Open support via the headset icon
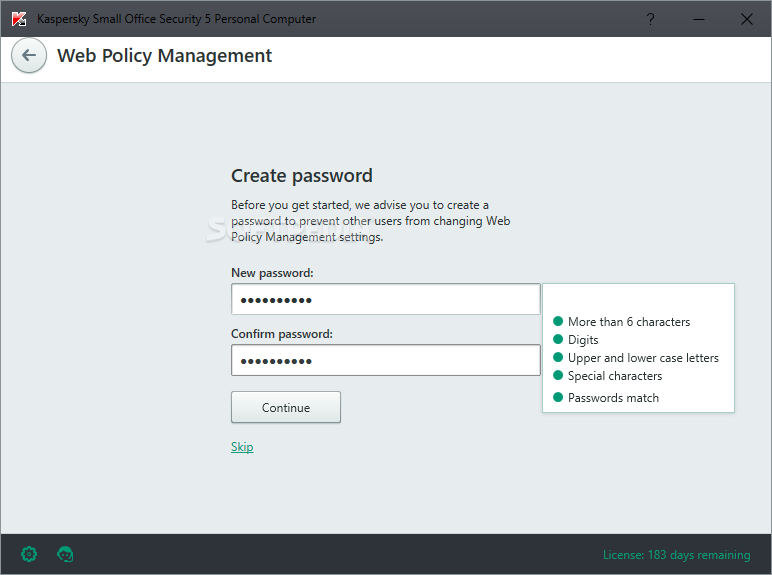 coord(65,554)
